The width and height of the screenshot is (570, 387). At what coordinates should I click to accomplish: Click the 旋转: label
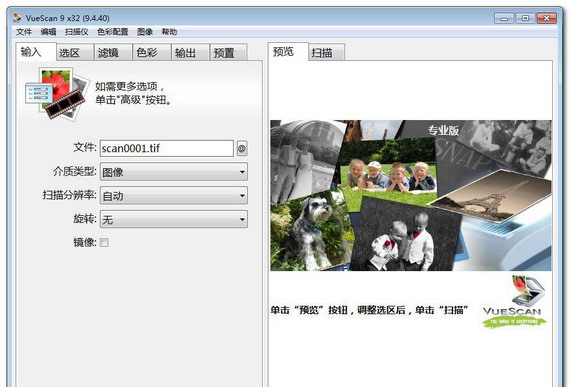[85, 219]
